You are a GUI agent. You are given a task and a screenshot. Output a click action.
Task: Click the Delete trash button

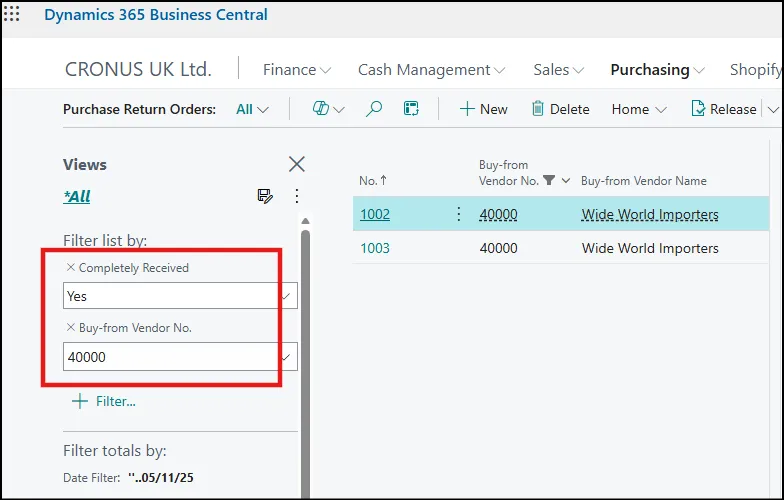click(560, 109)
